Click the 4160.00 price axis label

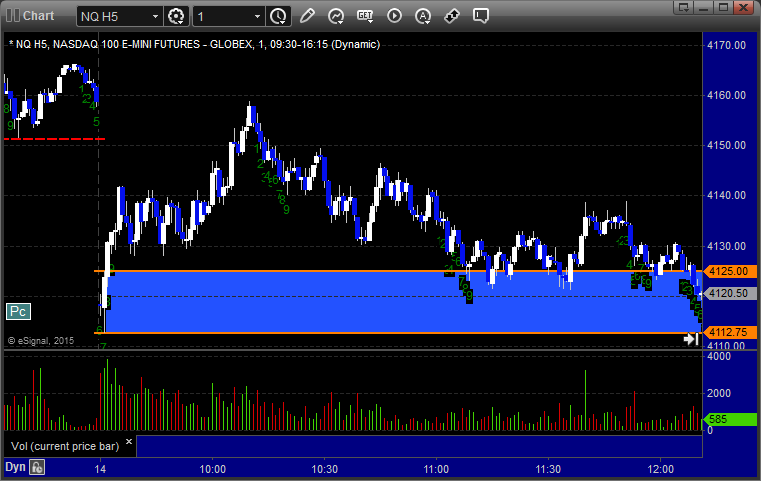coord(726,95)
